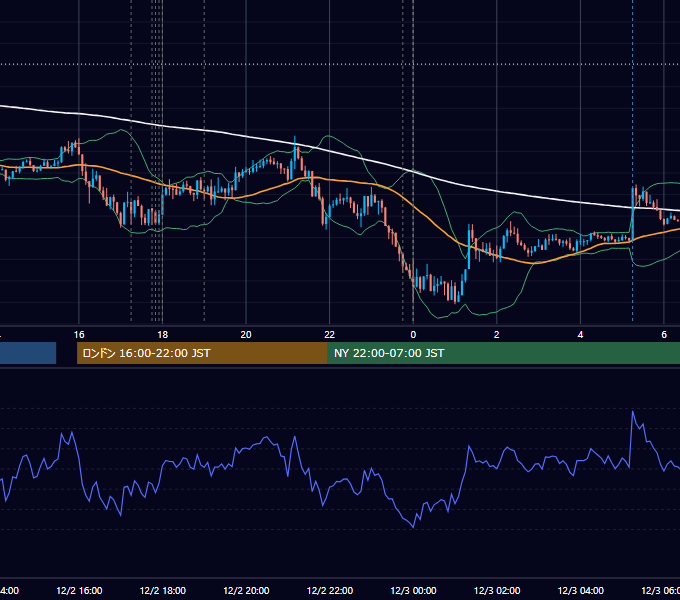Click the 12/3 02:00 time axis label

(x=497, y=590)
